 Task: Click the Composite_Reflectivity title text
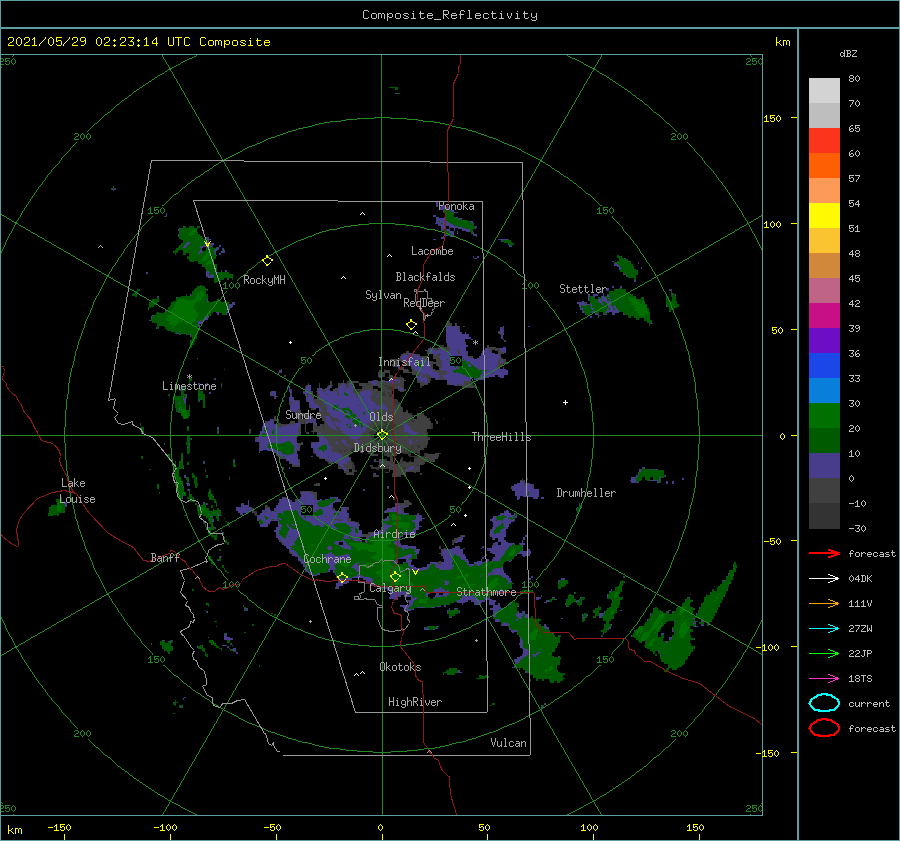tap(450, 15)
